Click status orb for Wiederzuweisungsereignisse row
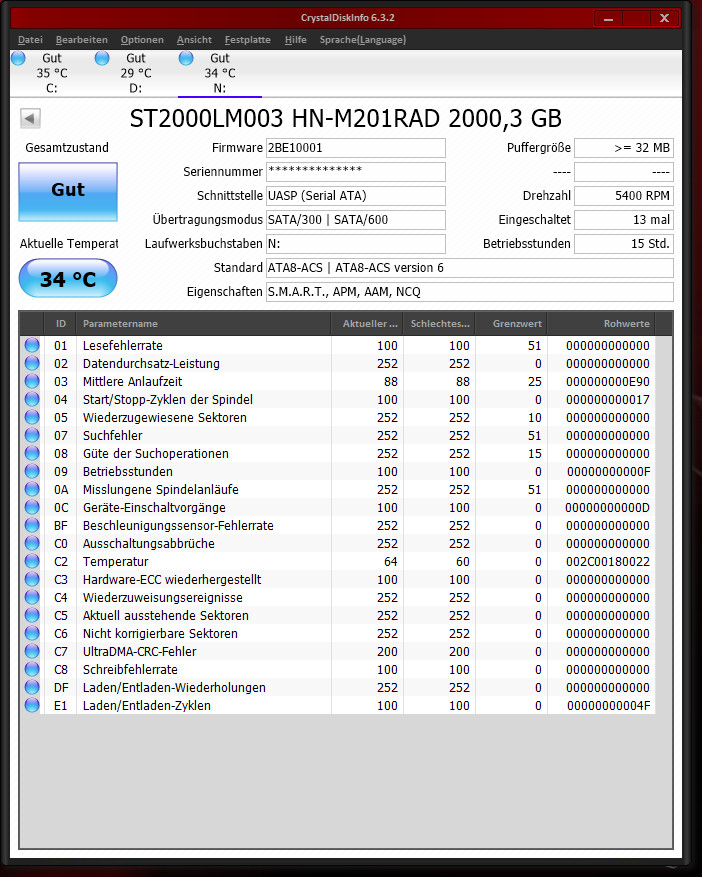 pos(32,597)
